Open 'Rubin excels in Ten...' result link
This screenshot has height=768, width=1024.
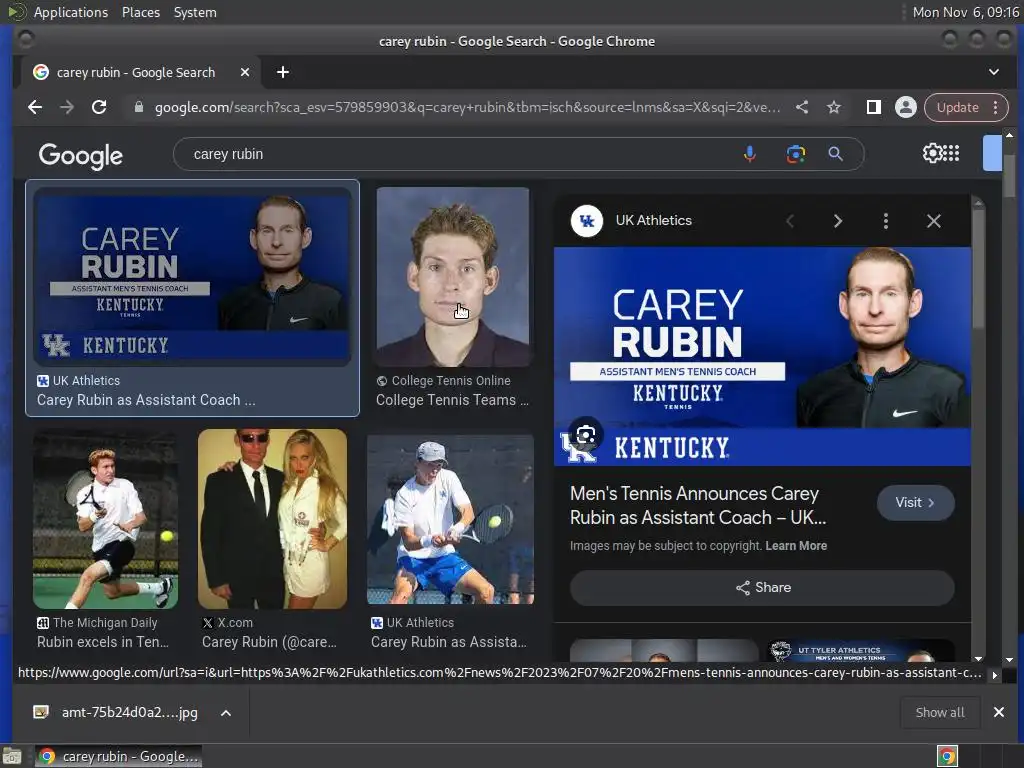[x=103, y=642]
